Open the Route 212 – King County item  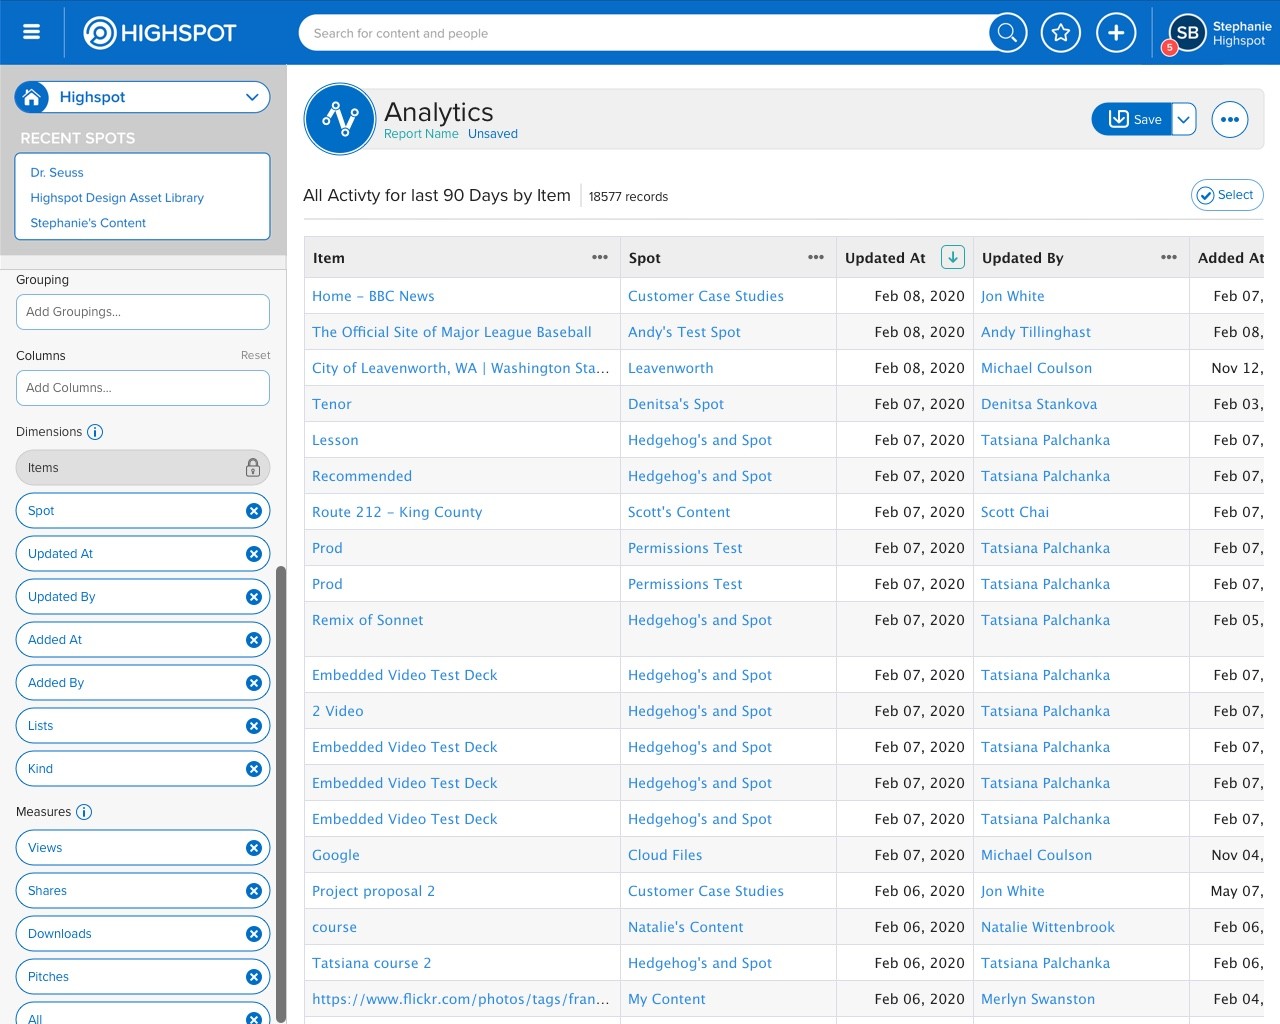(x=397, y=512)
